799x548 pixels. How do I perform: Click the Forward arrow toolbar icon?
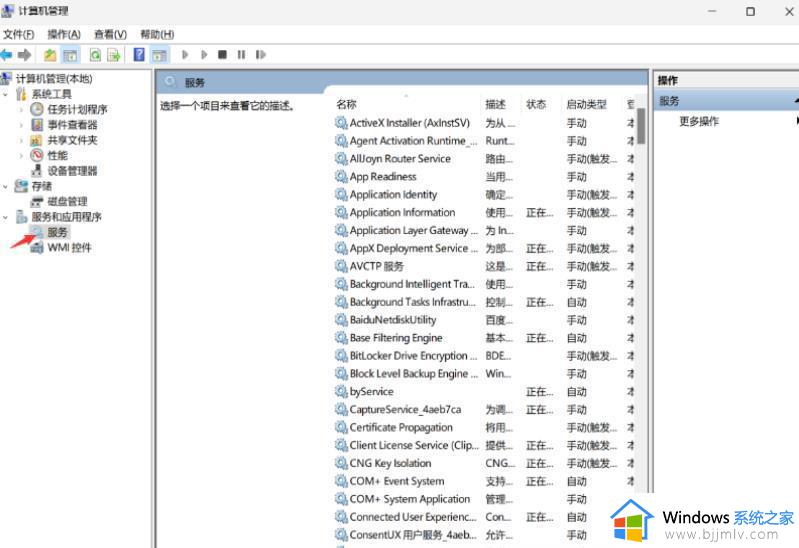[x=24, y=55]
